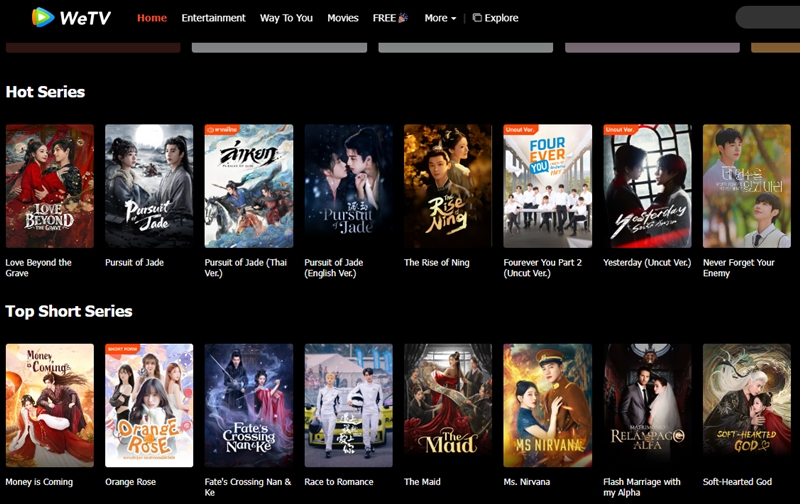
Task: Click the title 'Fourever You Part 2 (Uncut Ver.)'
Action: [543, 268]
